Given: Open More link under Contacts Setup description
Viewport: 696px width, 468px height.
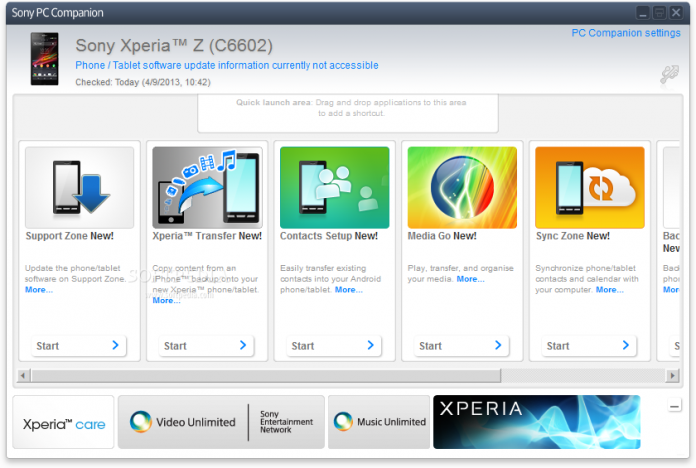Looking at the screenshot, I should [348, 290].
